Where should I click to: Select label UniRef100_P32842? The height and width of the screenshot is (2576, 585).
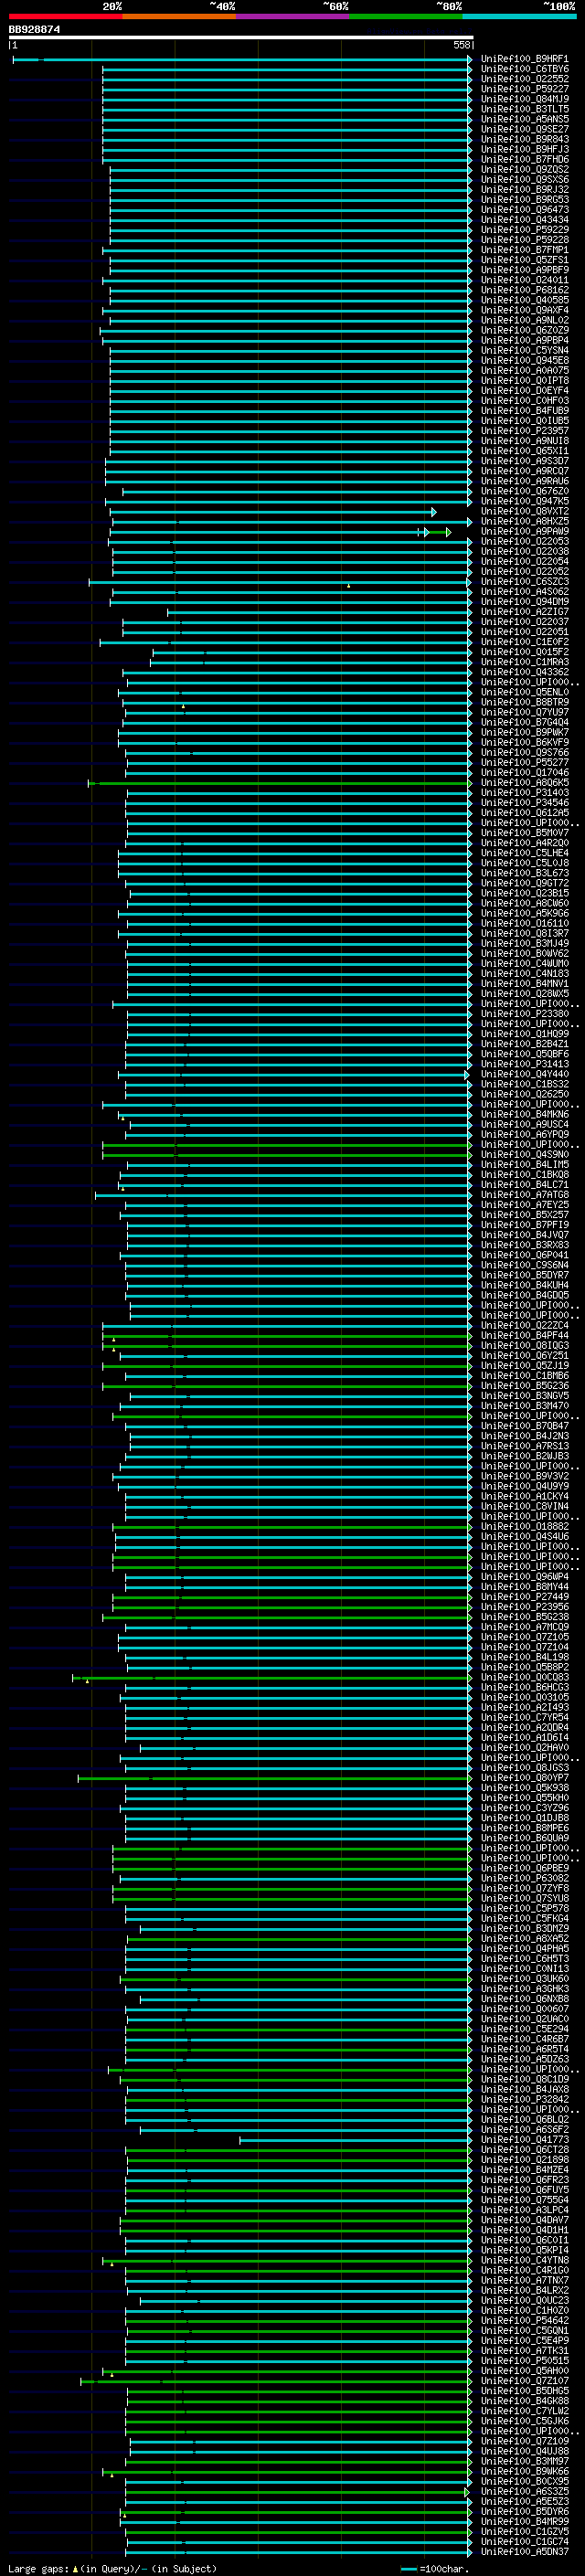click(x=524, y=2099)
